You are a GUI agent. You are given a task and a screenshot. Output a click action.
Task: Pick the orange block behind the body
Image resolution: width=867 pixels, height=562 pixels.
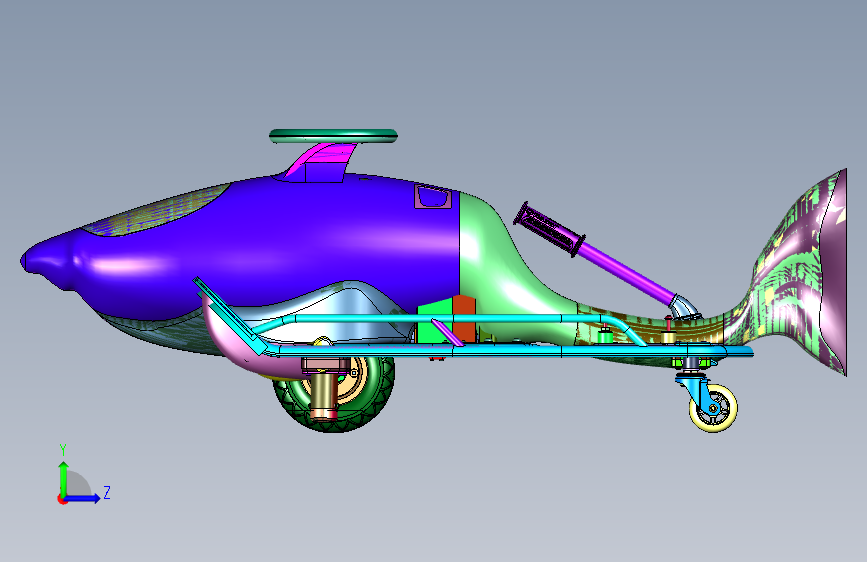[x=463, y=318]
